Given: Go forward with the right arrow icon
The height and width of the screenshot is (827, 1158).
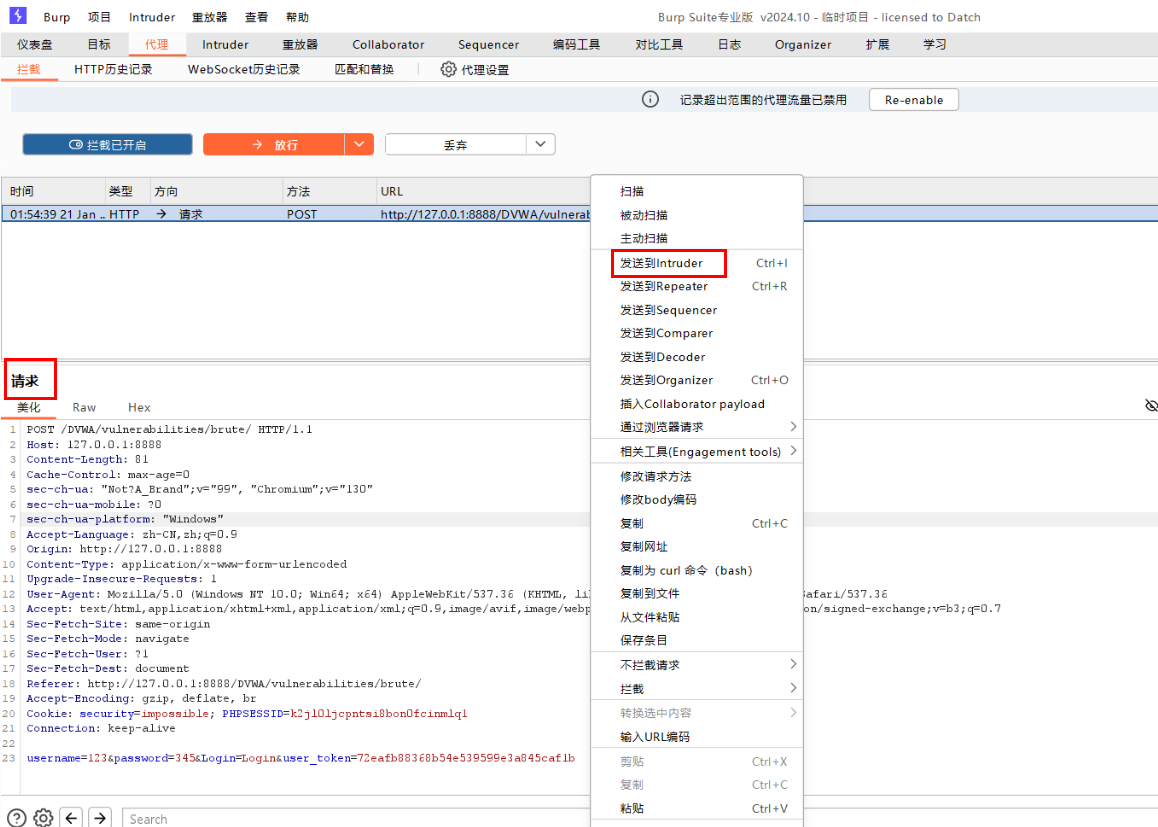Looking at the screenshot, I should point(100,818).
